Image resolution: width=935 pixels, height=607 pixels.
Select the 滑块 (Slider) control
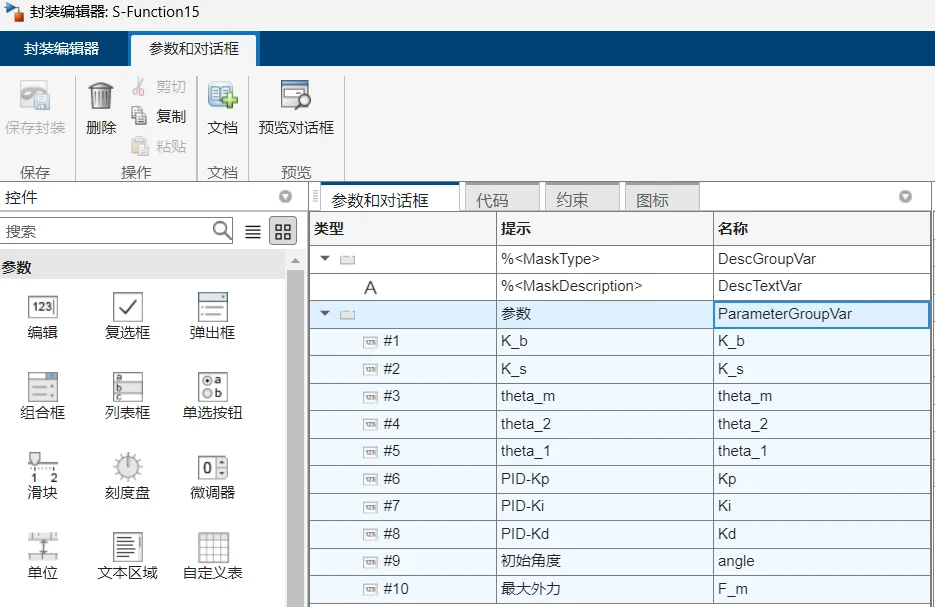pyautogui.click(x=42, y=468)
